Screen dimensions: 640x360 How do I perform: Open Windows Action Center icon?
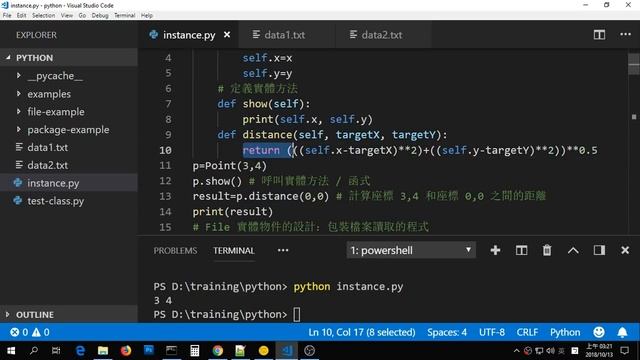coord(624,351)
